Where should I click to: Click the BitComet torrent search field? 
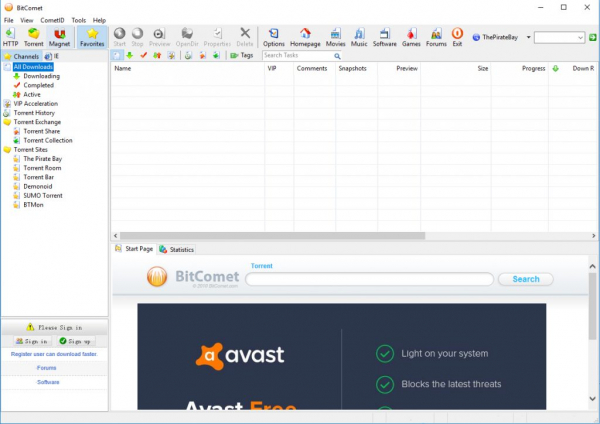point(369,279)
